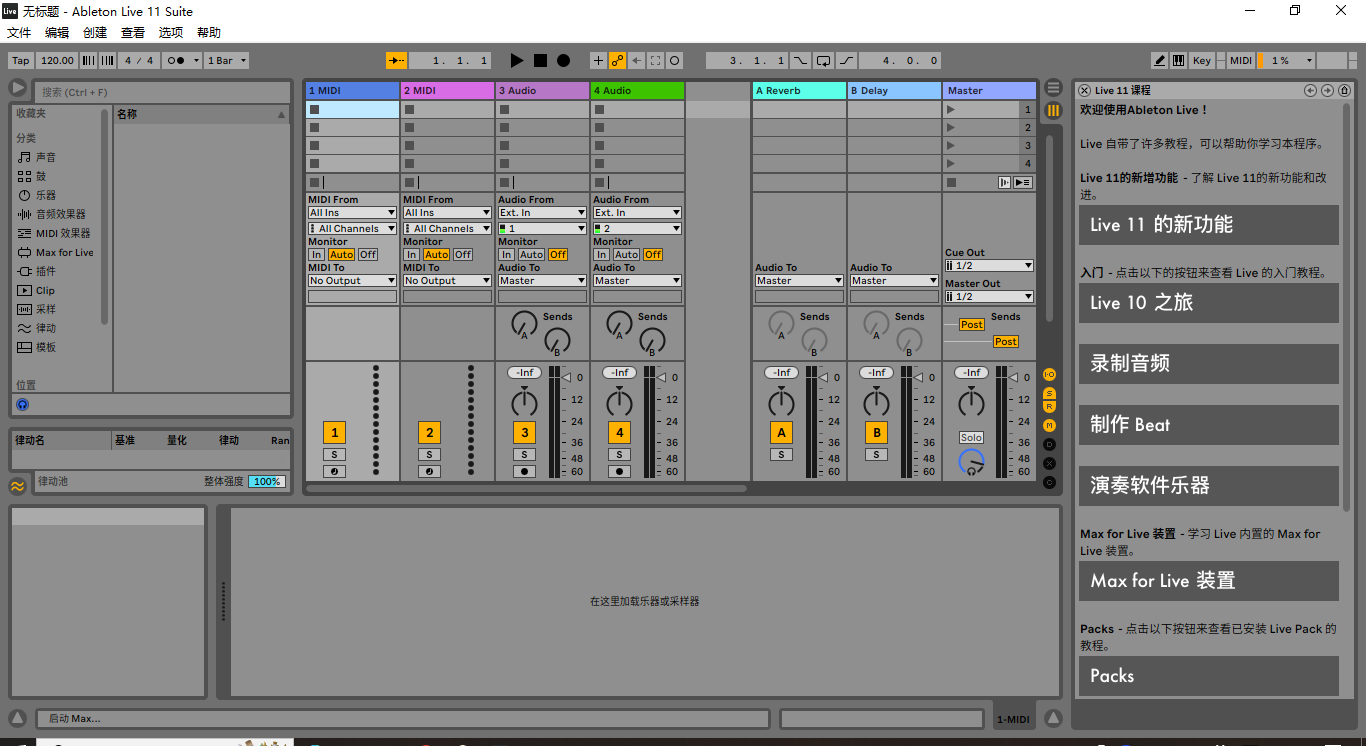Open the Master Out 1/2 dropdown
This screenshot has height=746, width=1366.
pos(989,297)
